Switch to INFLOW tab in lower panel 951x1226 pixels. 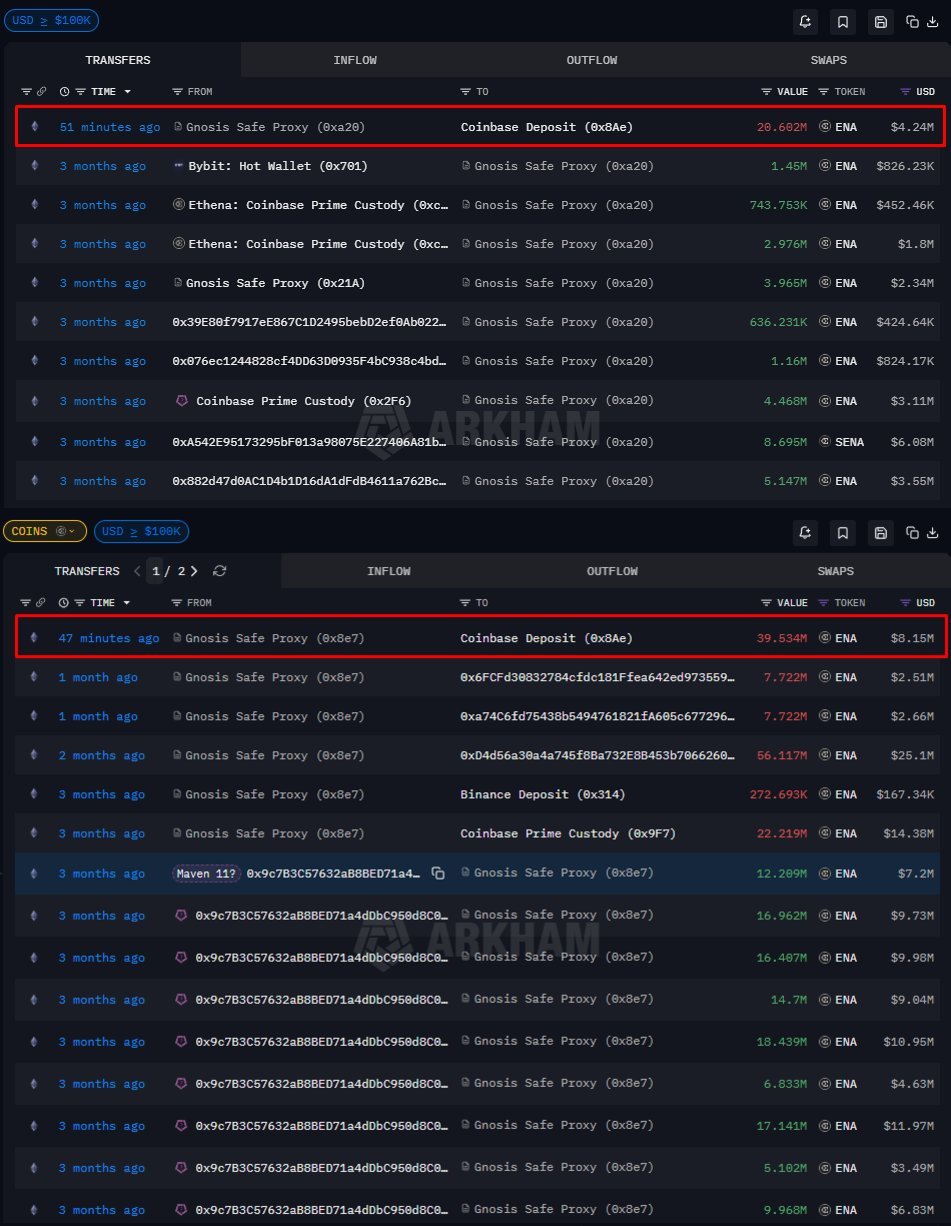point(389,571)
